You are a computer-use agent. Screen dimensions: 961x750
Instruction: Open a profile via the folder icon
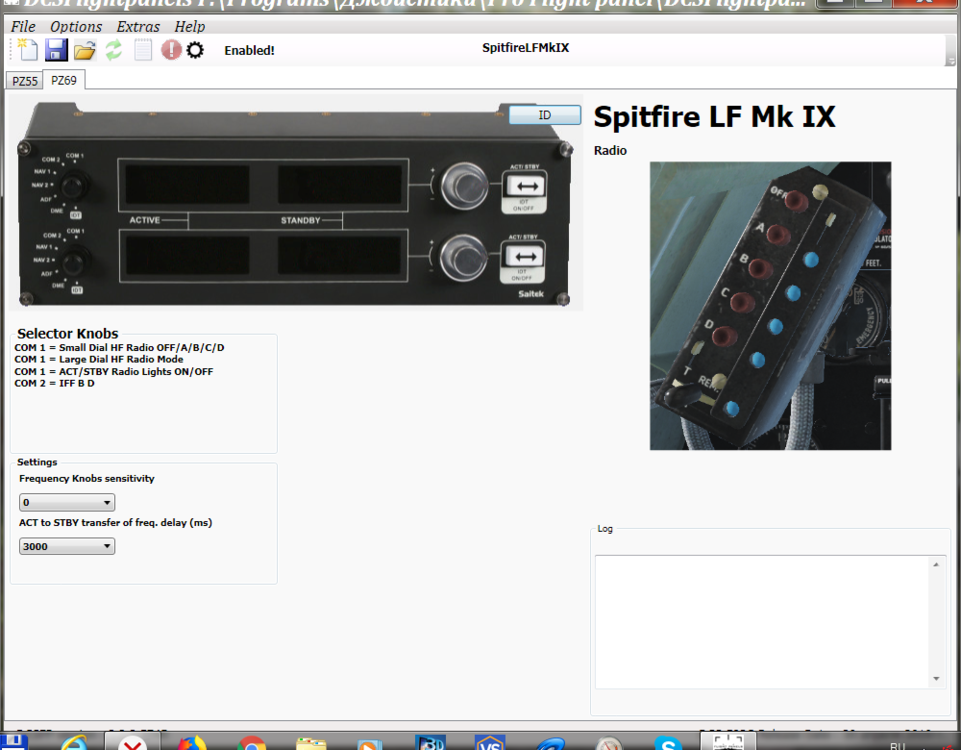85,50
